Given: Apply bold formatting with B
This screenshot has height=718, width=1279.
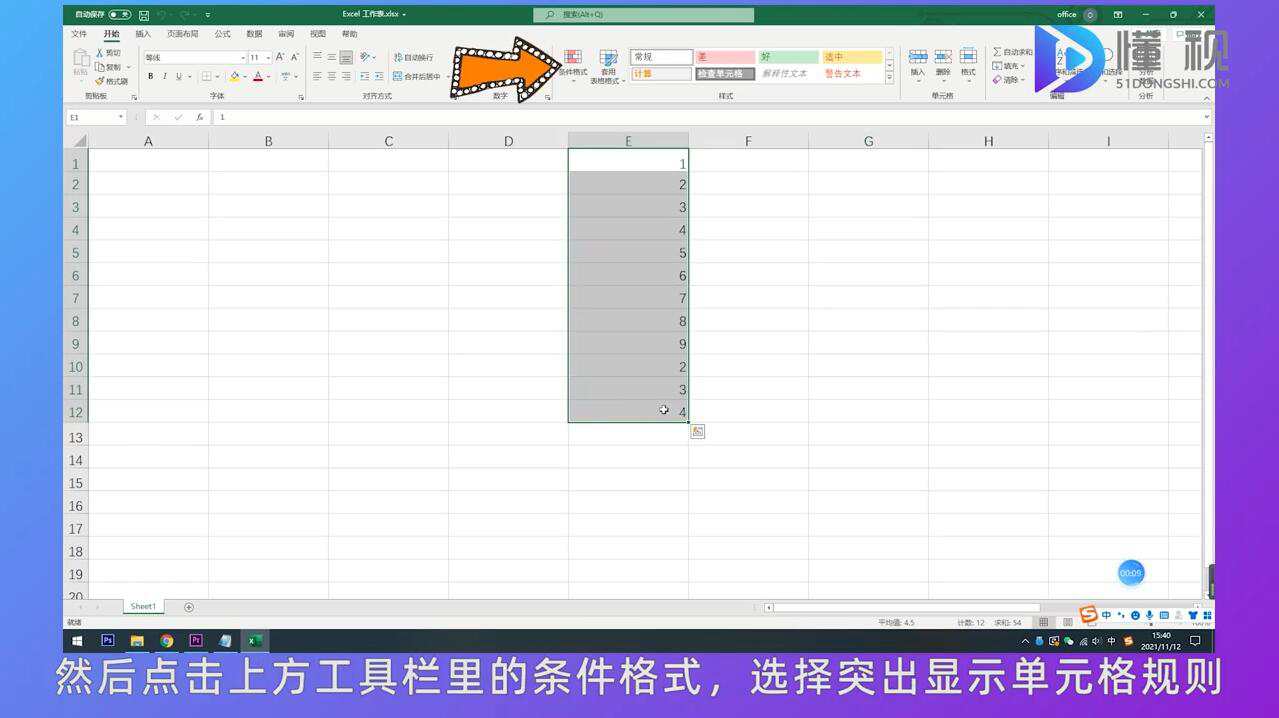Looking at the screenshot, I should point(151,76).
